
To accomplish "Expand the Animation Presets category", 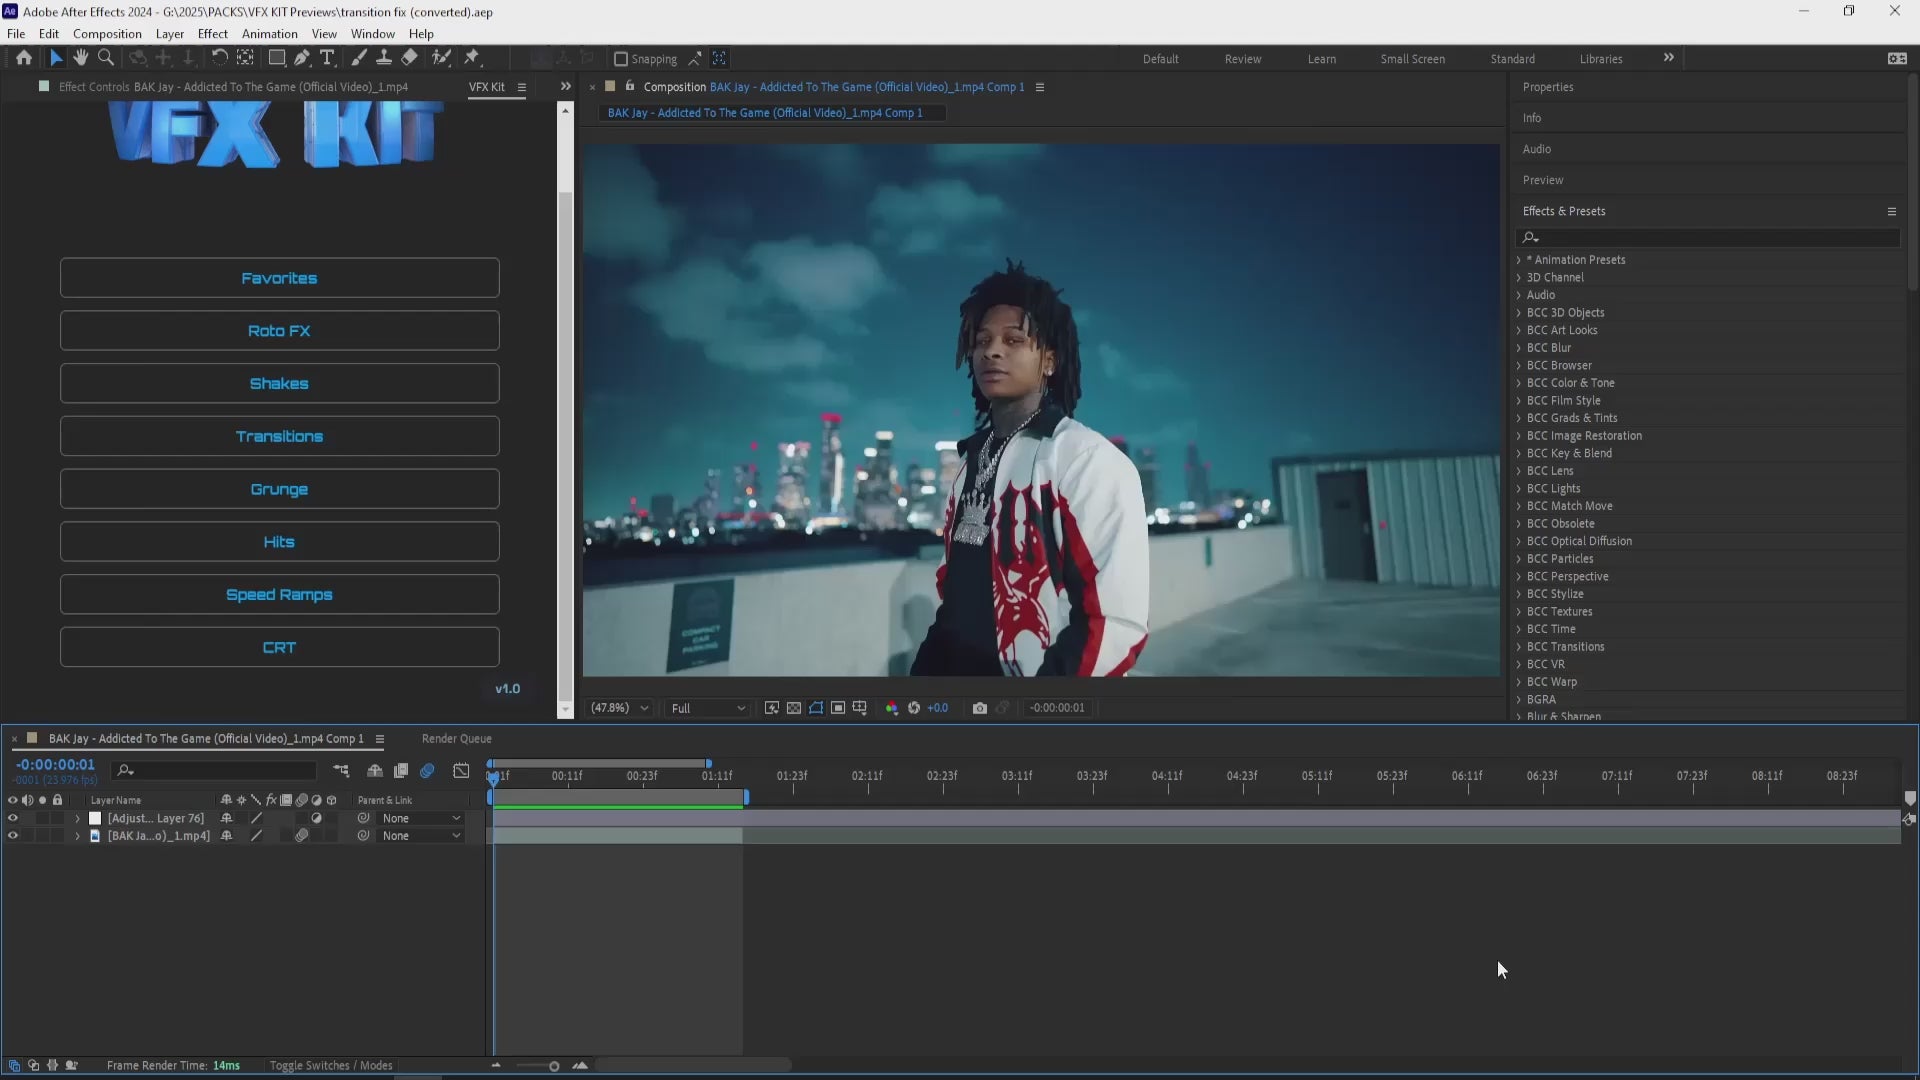I will (1519, 260).
